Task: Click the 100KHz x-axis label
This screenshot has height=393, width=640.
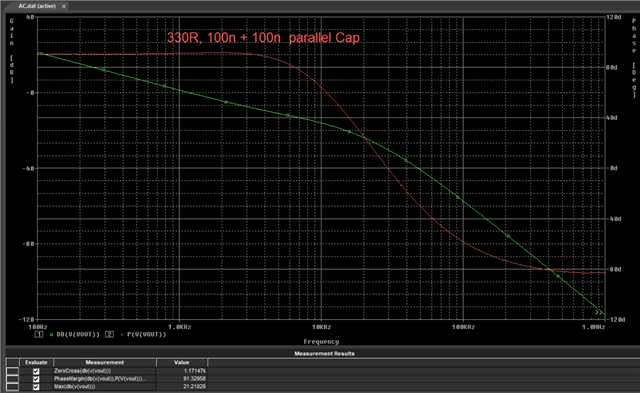Action: 463,327
